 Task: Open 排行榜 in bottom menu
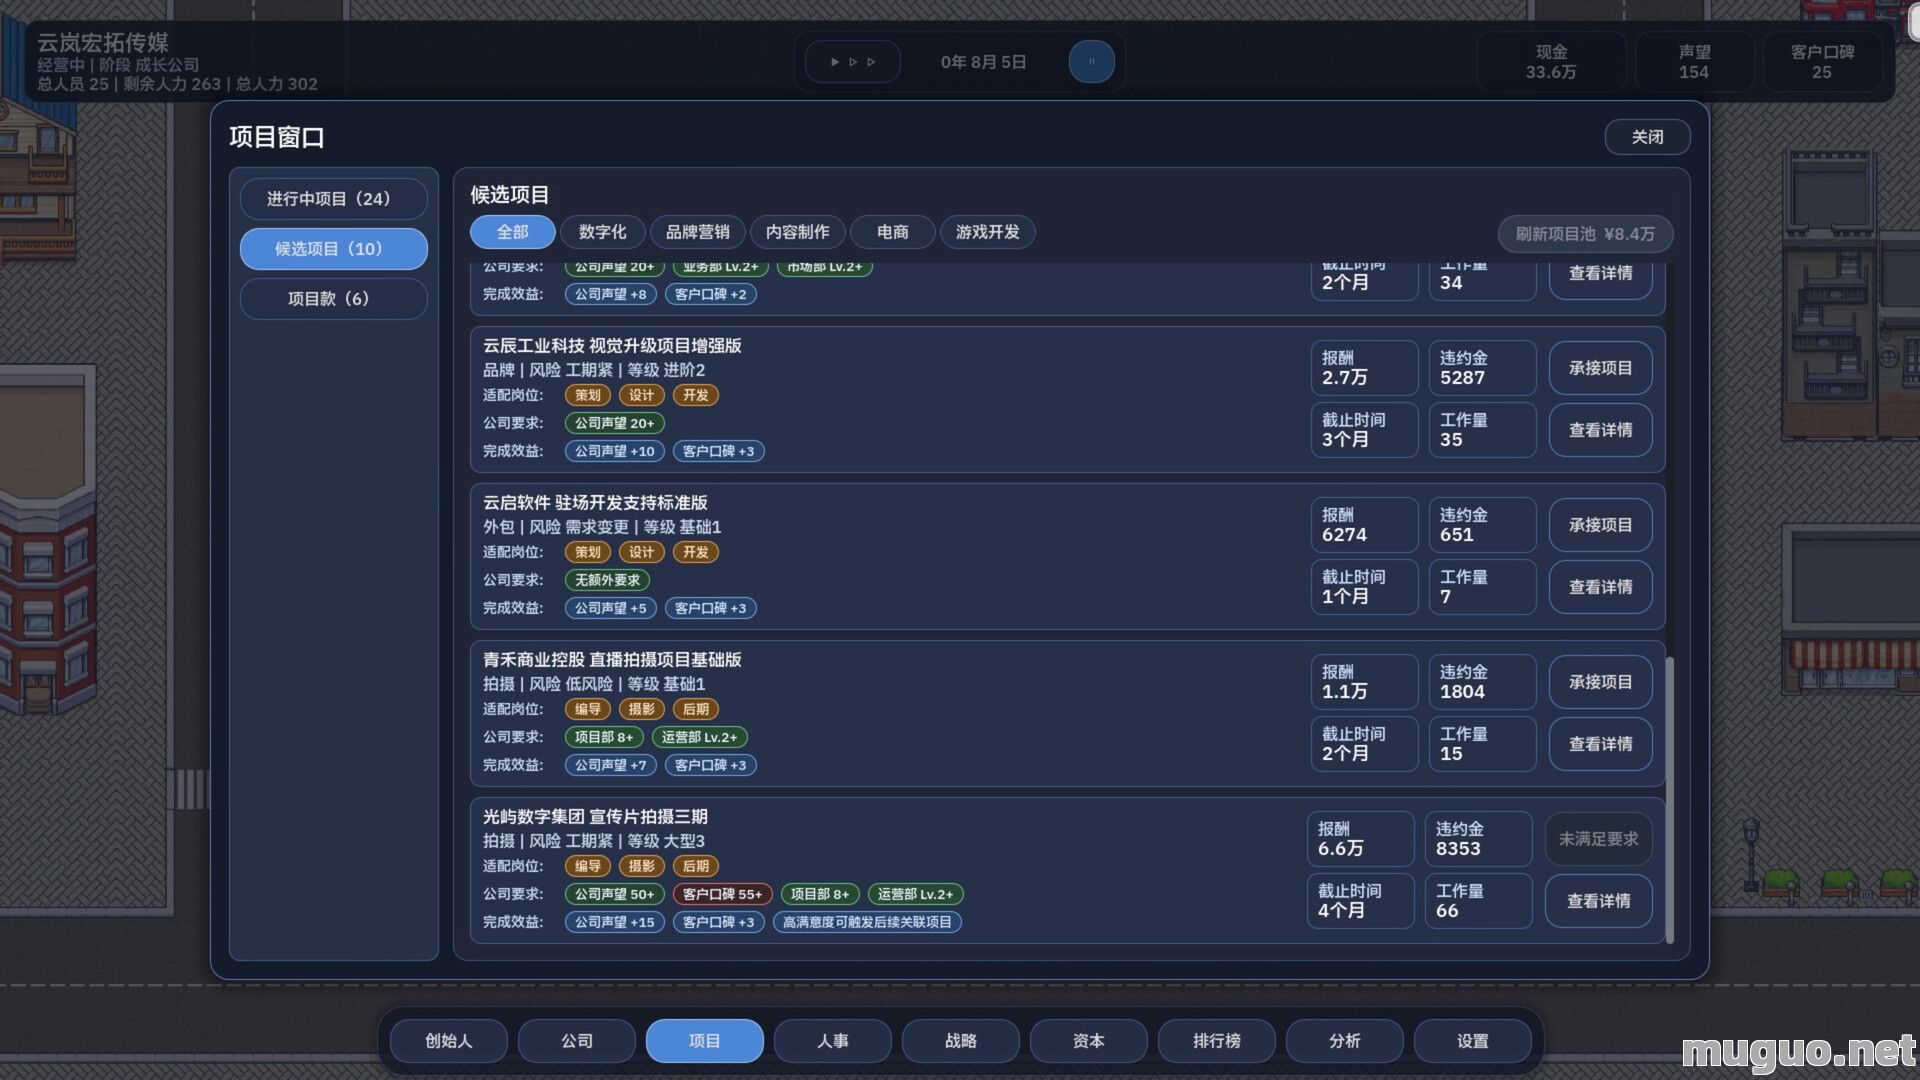click(x=1216, y=1041)
